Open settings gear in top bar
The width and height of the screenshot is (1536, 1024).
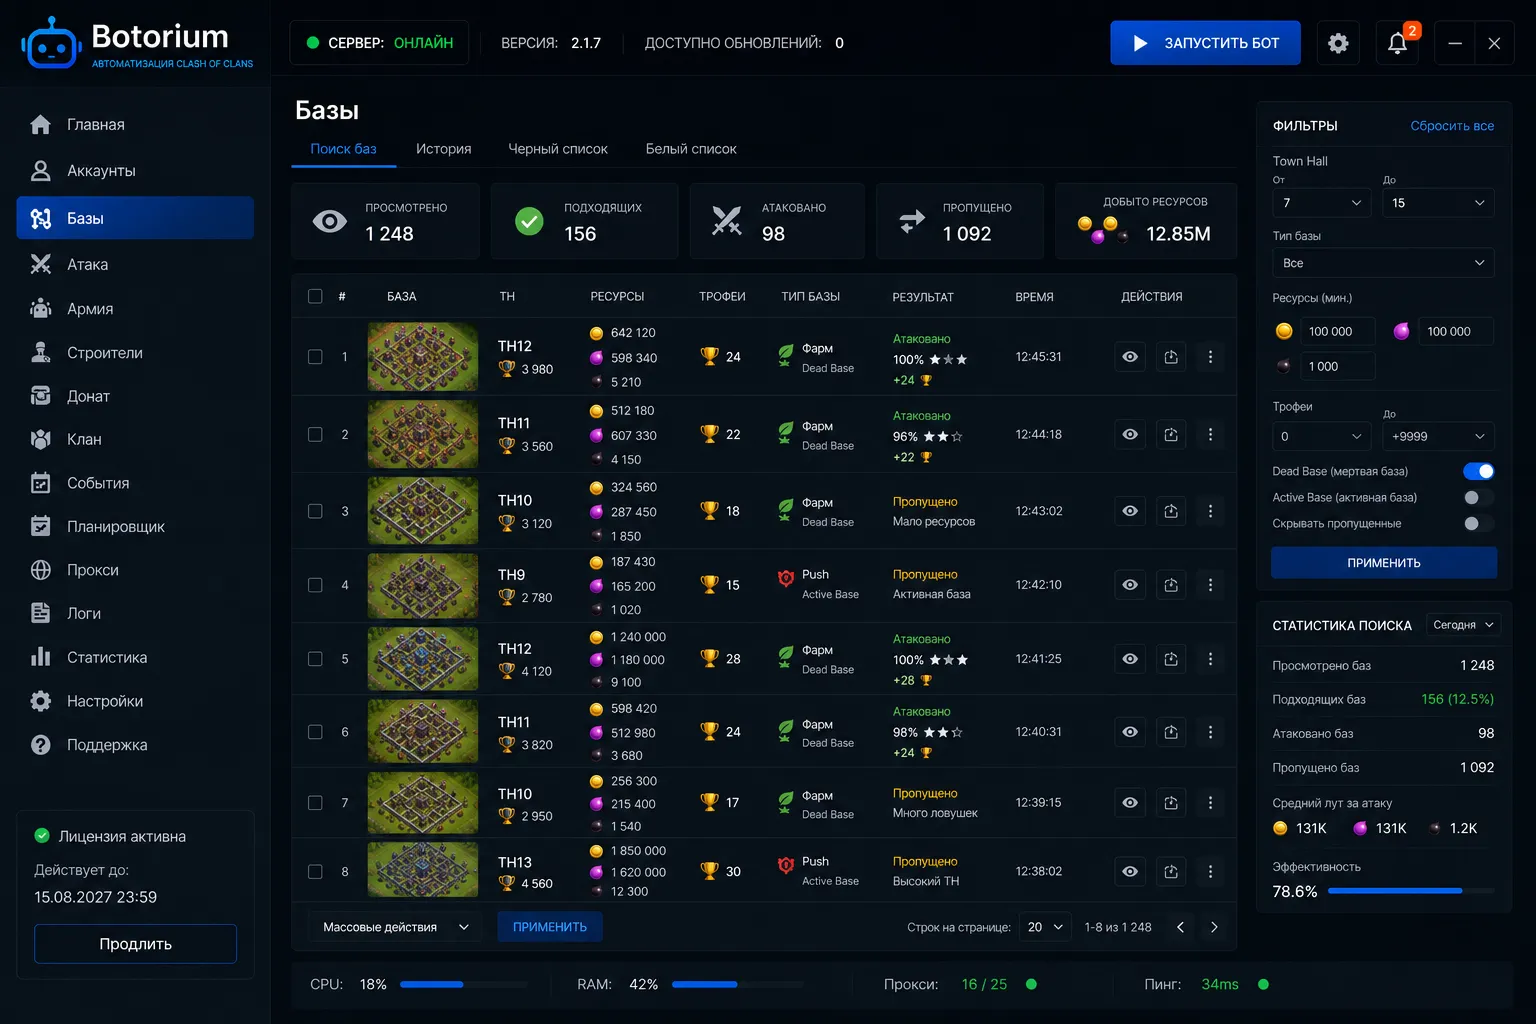coord(1338,43)
